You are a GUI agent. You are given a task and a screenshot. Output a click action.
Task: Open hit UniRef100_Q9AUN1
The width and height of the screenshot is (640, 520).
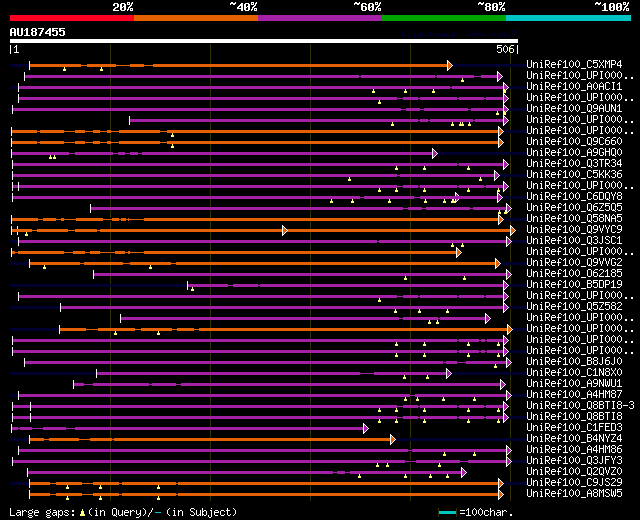pos(574,109)
